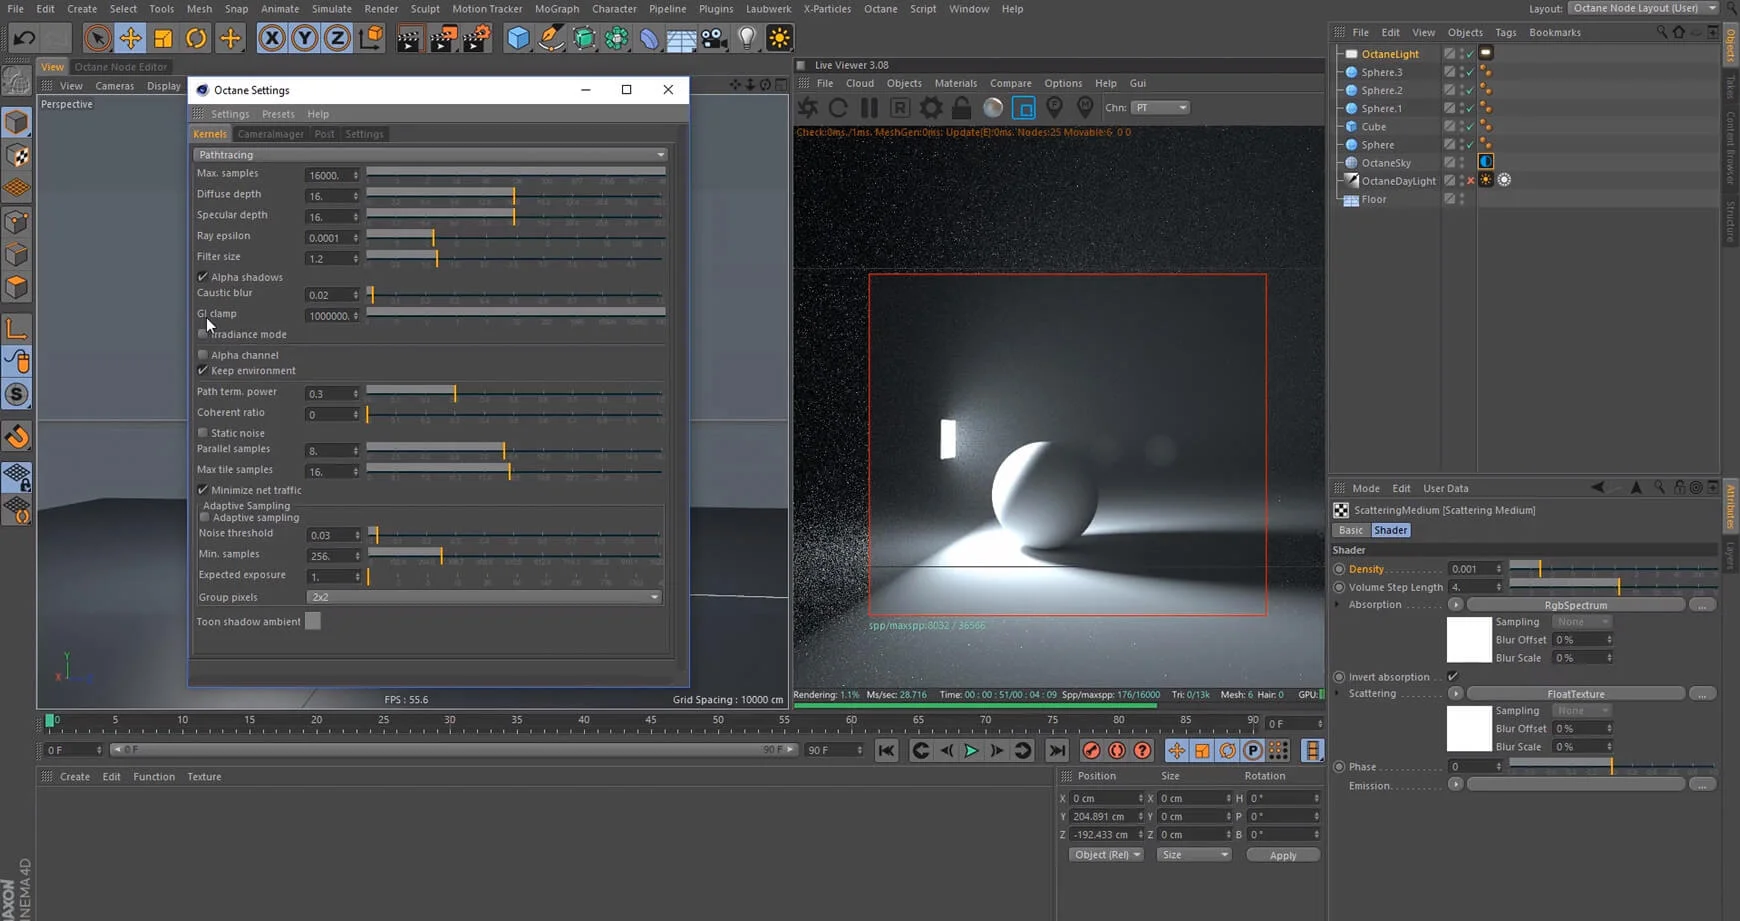Click Render View clapboard icon
Screen dimensions: 1740x921
tap(408, 38)
